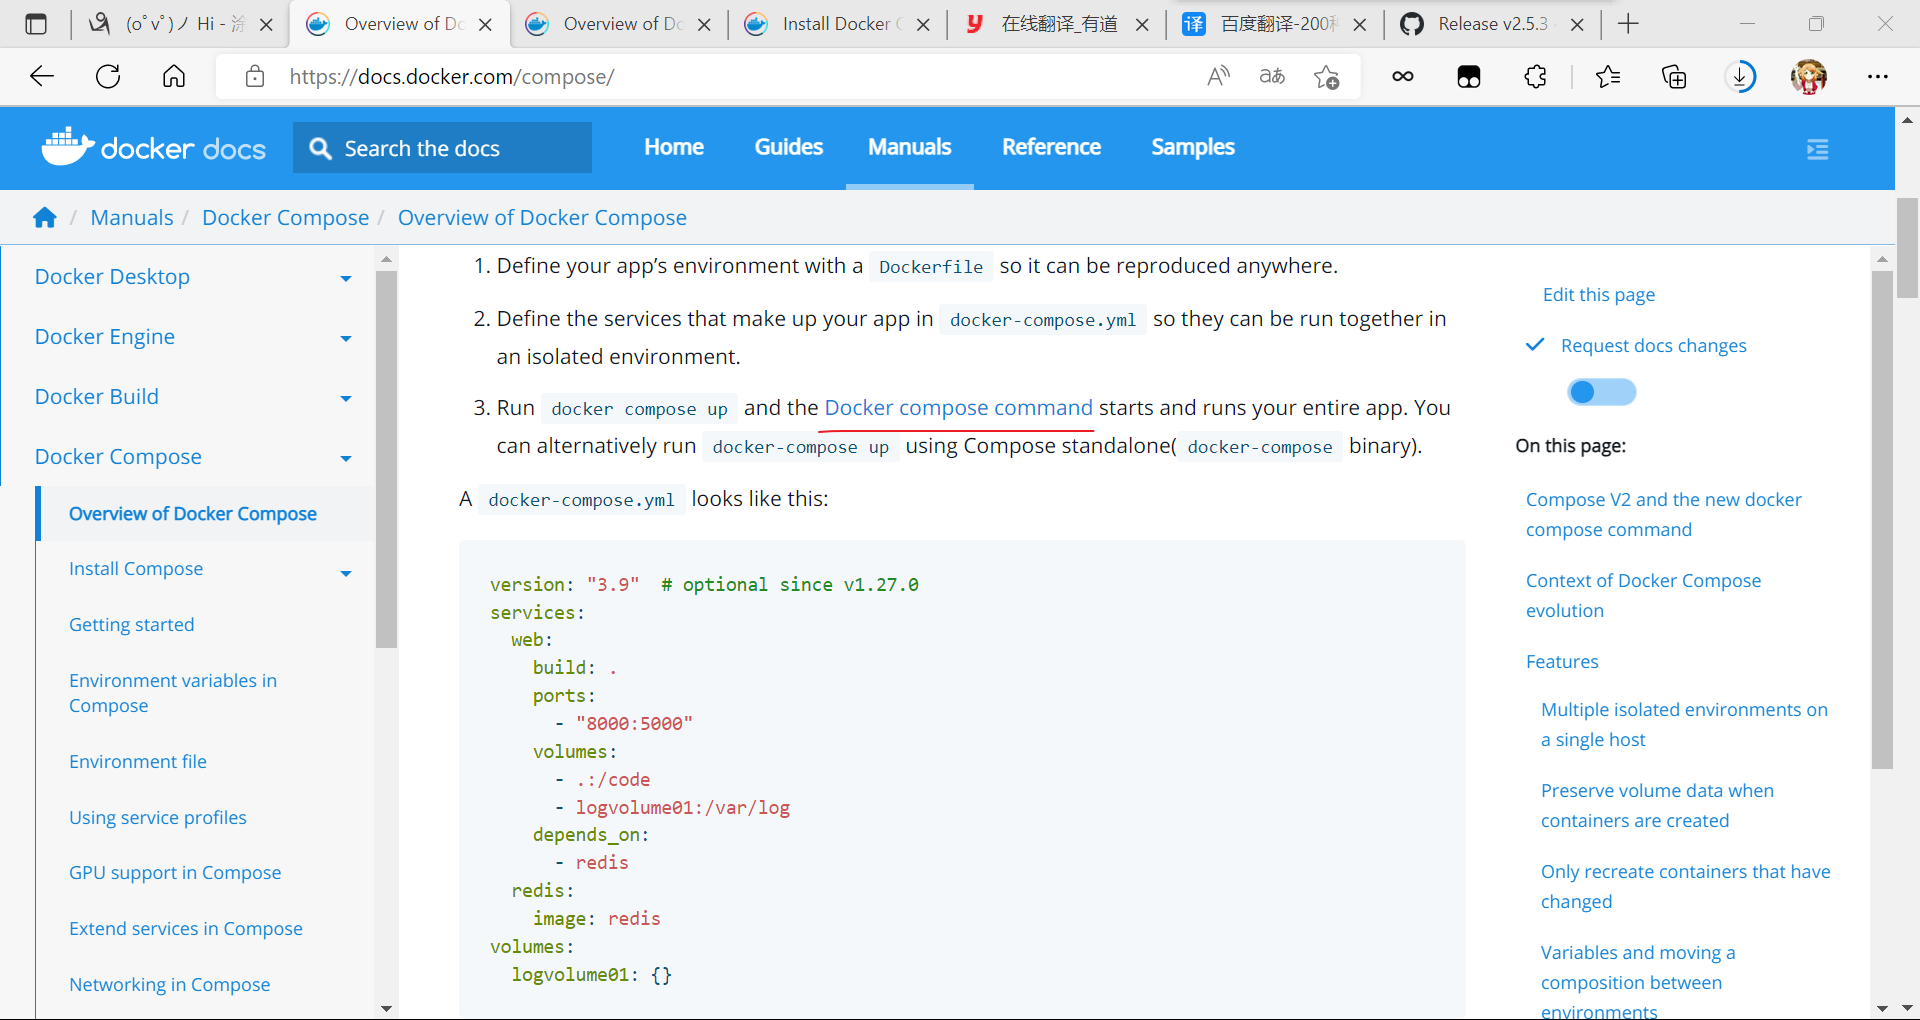Screen dimensions: 1920x1020
Task: Open Collections icon
Action: [1674, 77]
